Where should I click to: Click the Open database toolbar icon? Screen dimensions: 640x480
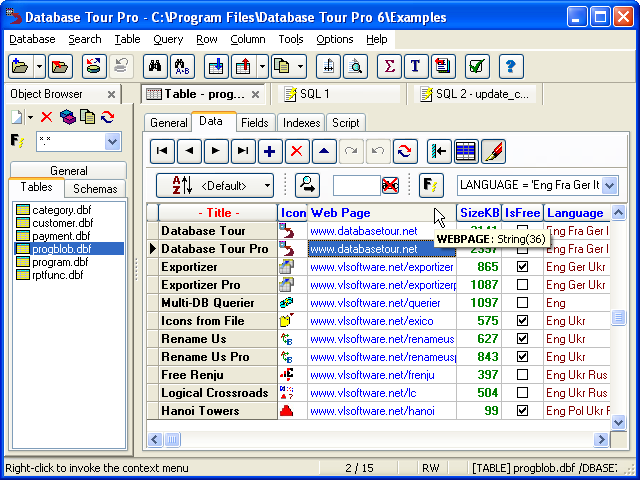20,66
